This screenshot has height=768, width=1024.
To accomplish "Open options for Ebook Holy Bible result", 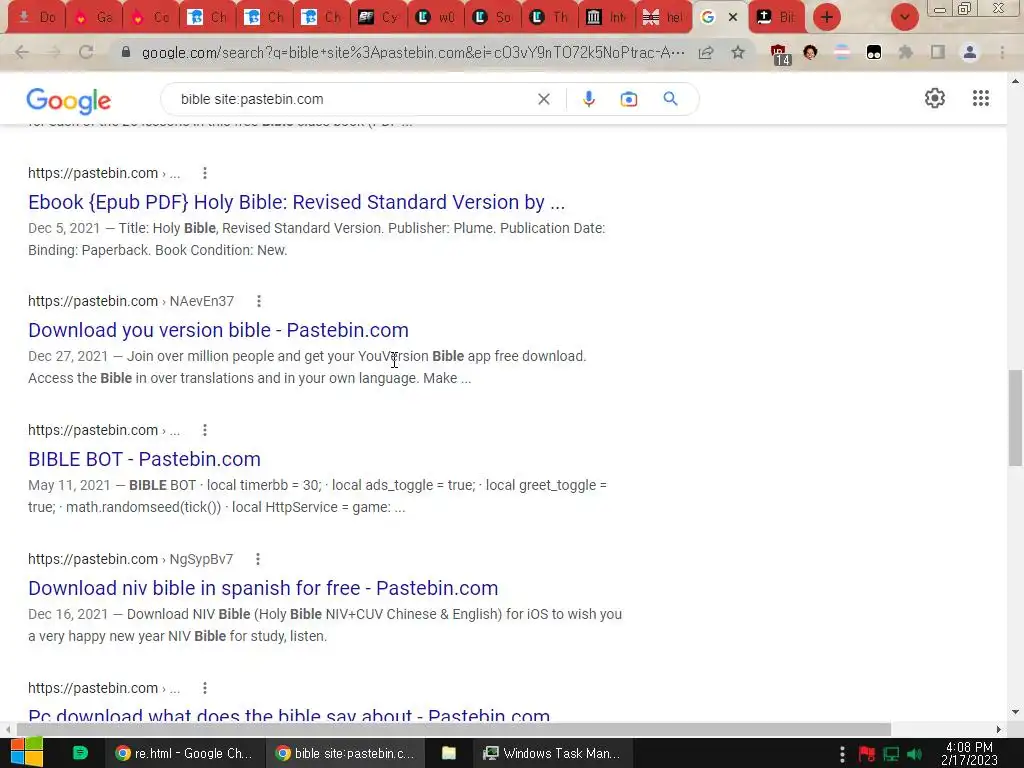I will pos(205,173).
